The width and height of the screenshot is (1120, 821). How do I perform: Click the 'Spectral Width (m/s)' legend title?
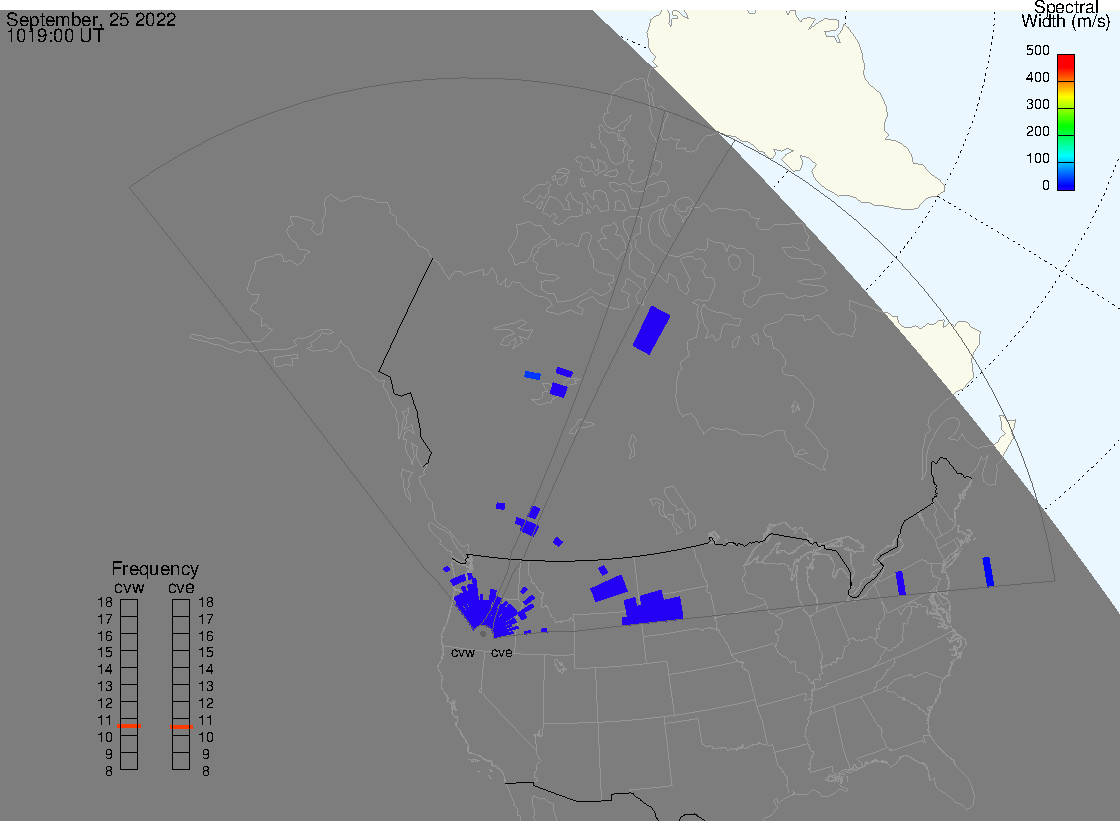1066,14
